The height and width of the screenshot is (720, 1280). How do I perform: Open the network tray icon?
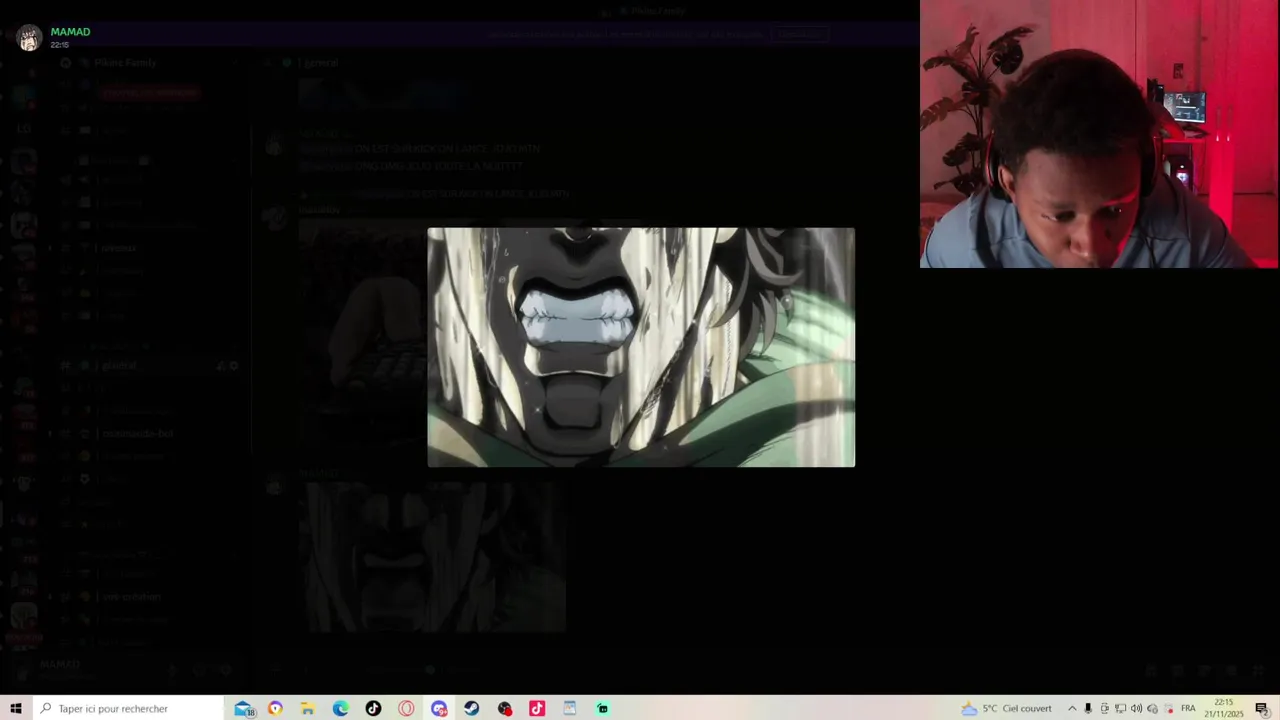click(x=1120, y=708)
